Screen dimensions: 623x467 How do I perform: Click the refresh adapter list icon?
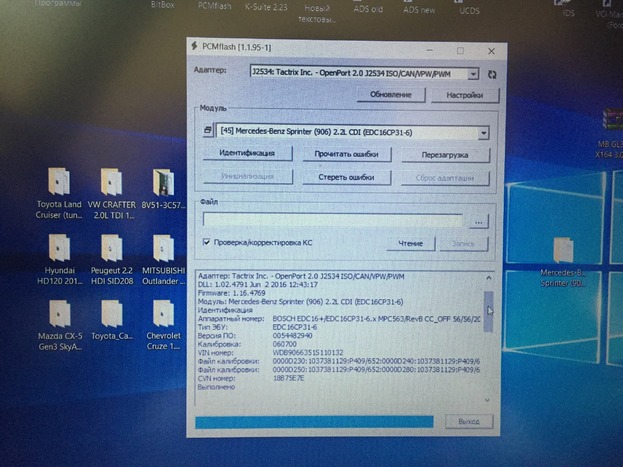489,73
